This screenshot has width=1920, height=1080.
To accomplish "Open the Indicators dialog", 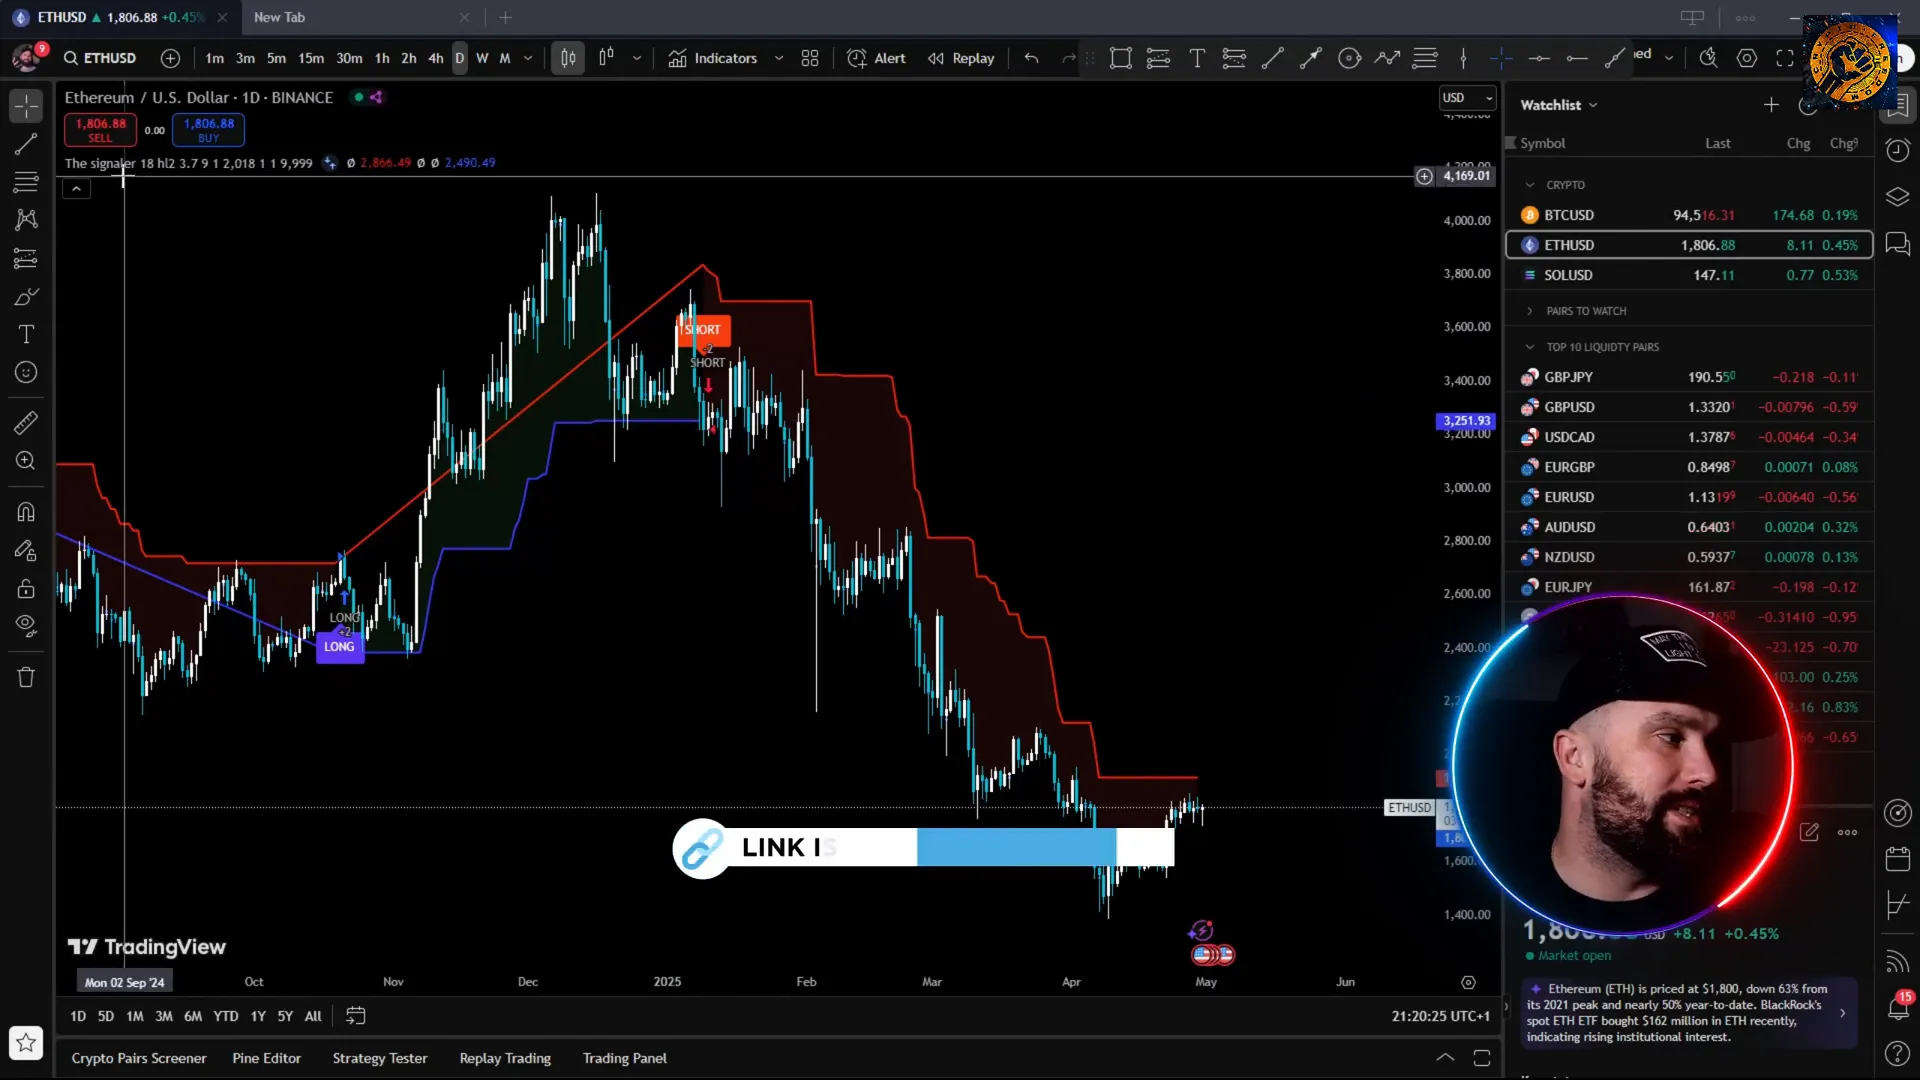I will (x=713, y=58).
